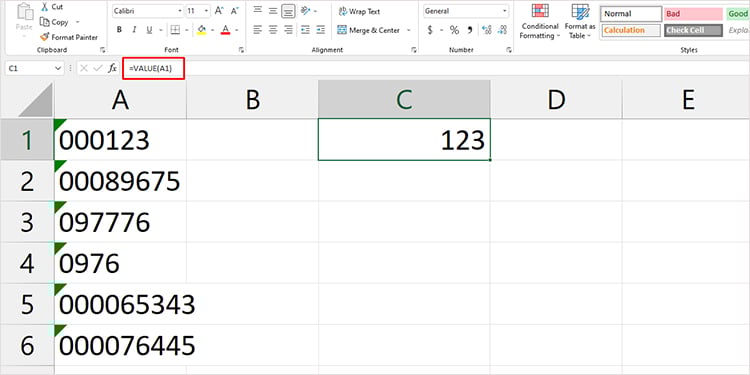Apply the Calculation cell style
750x375 pixels.
click(631, 30)
